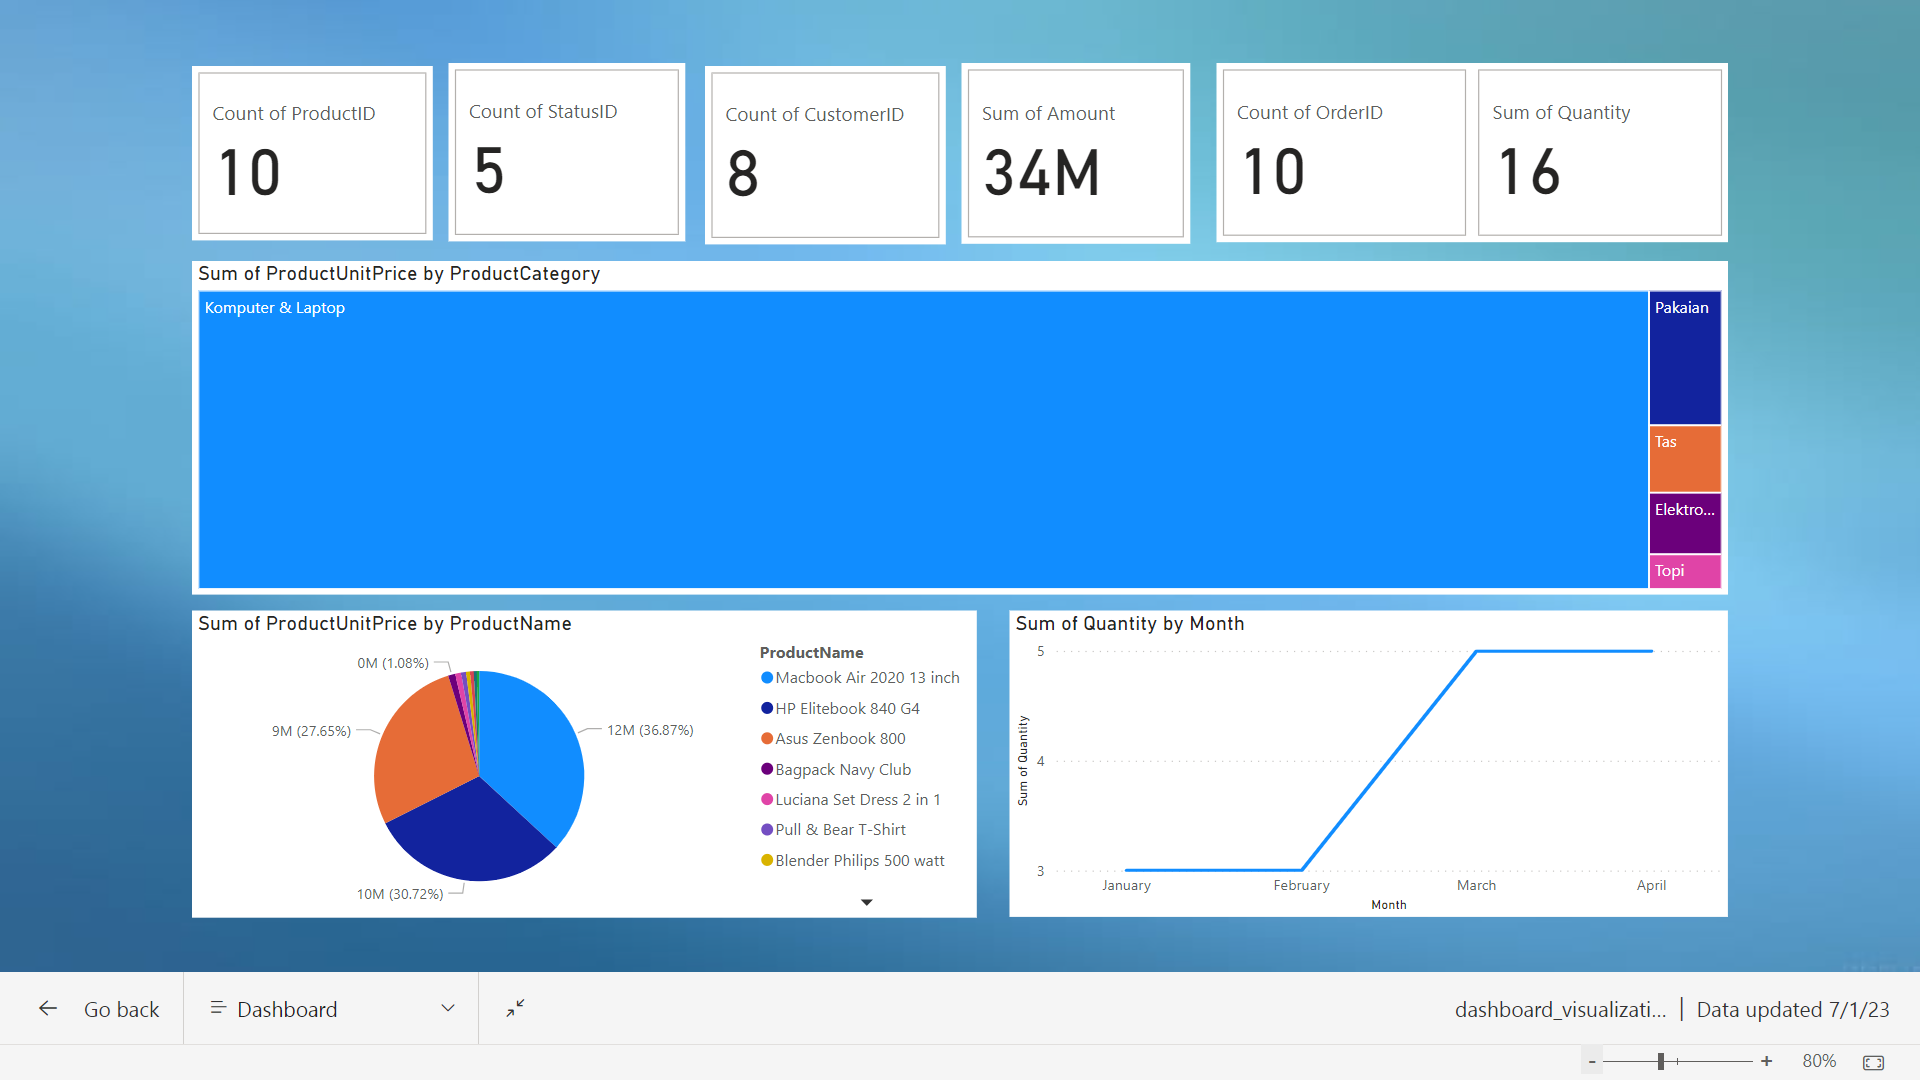This screenshot has height=1080, width=1920.
Task: Click the zoom slider handle
Action: pos(1661,1062)
